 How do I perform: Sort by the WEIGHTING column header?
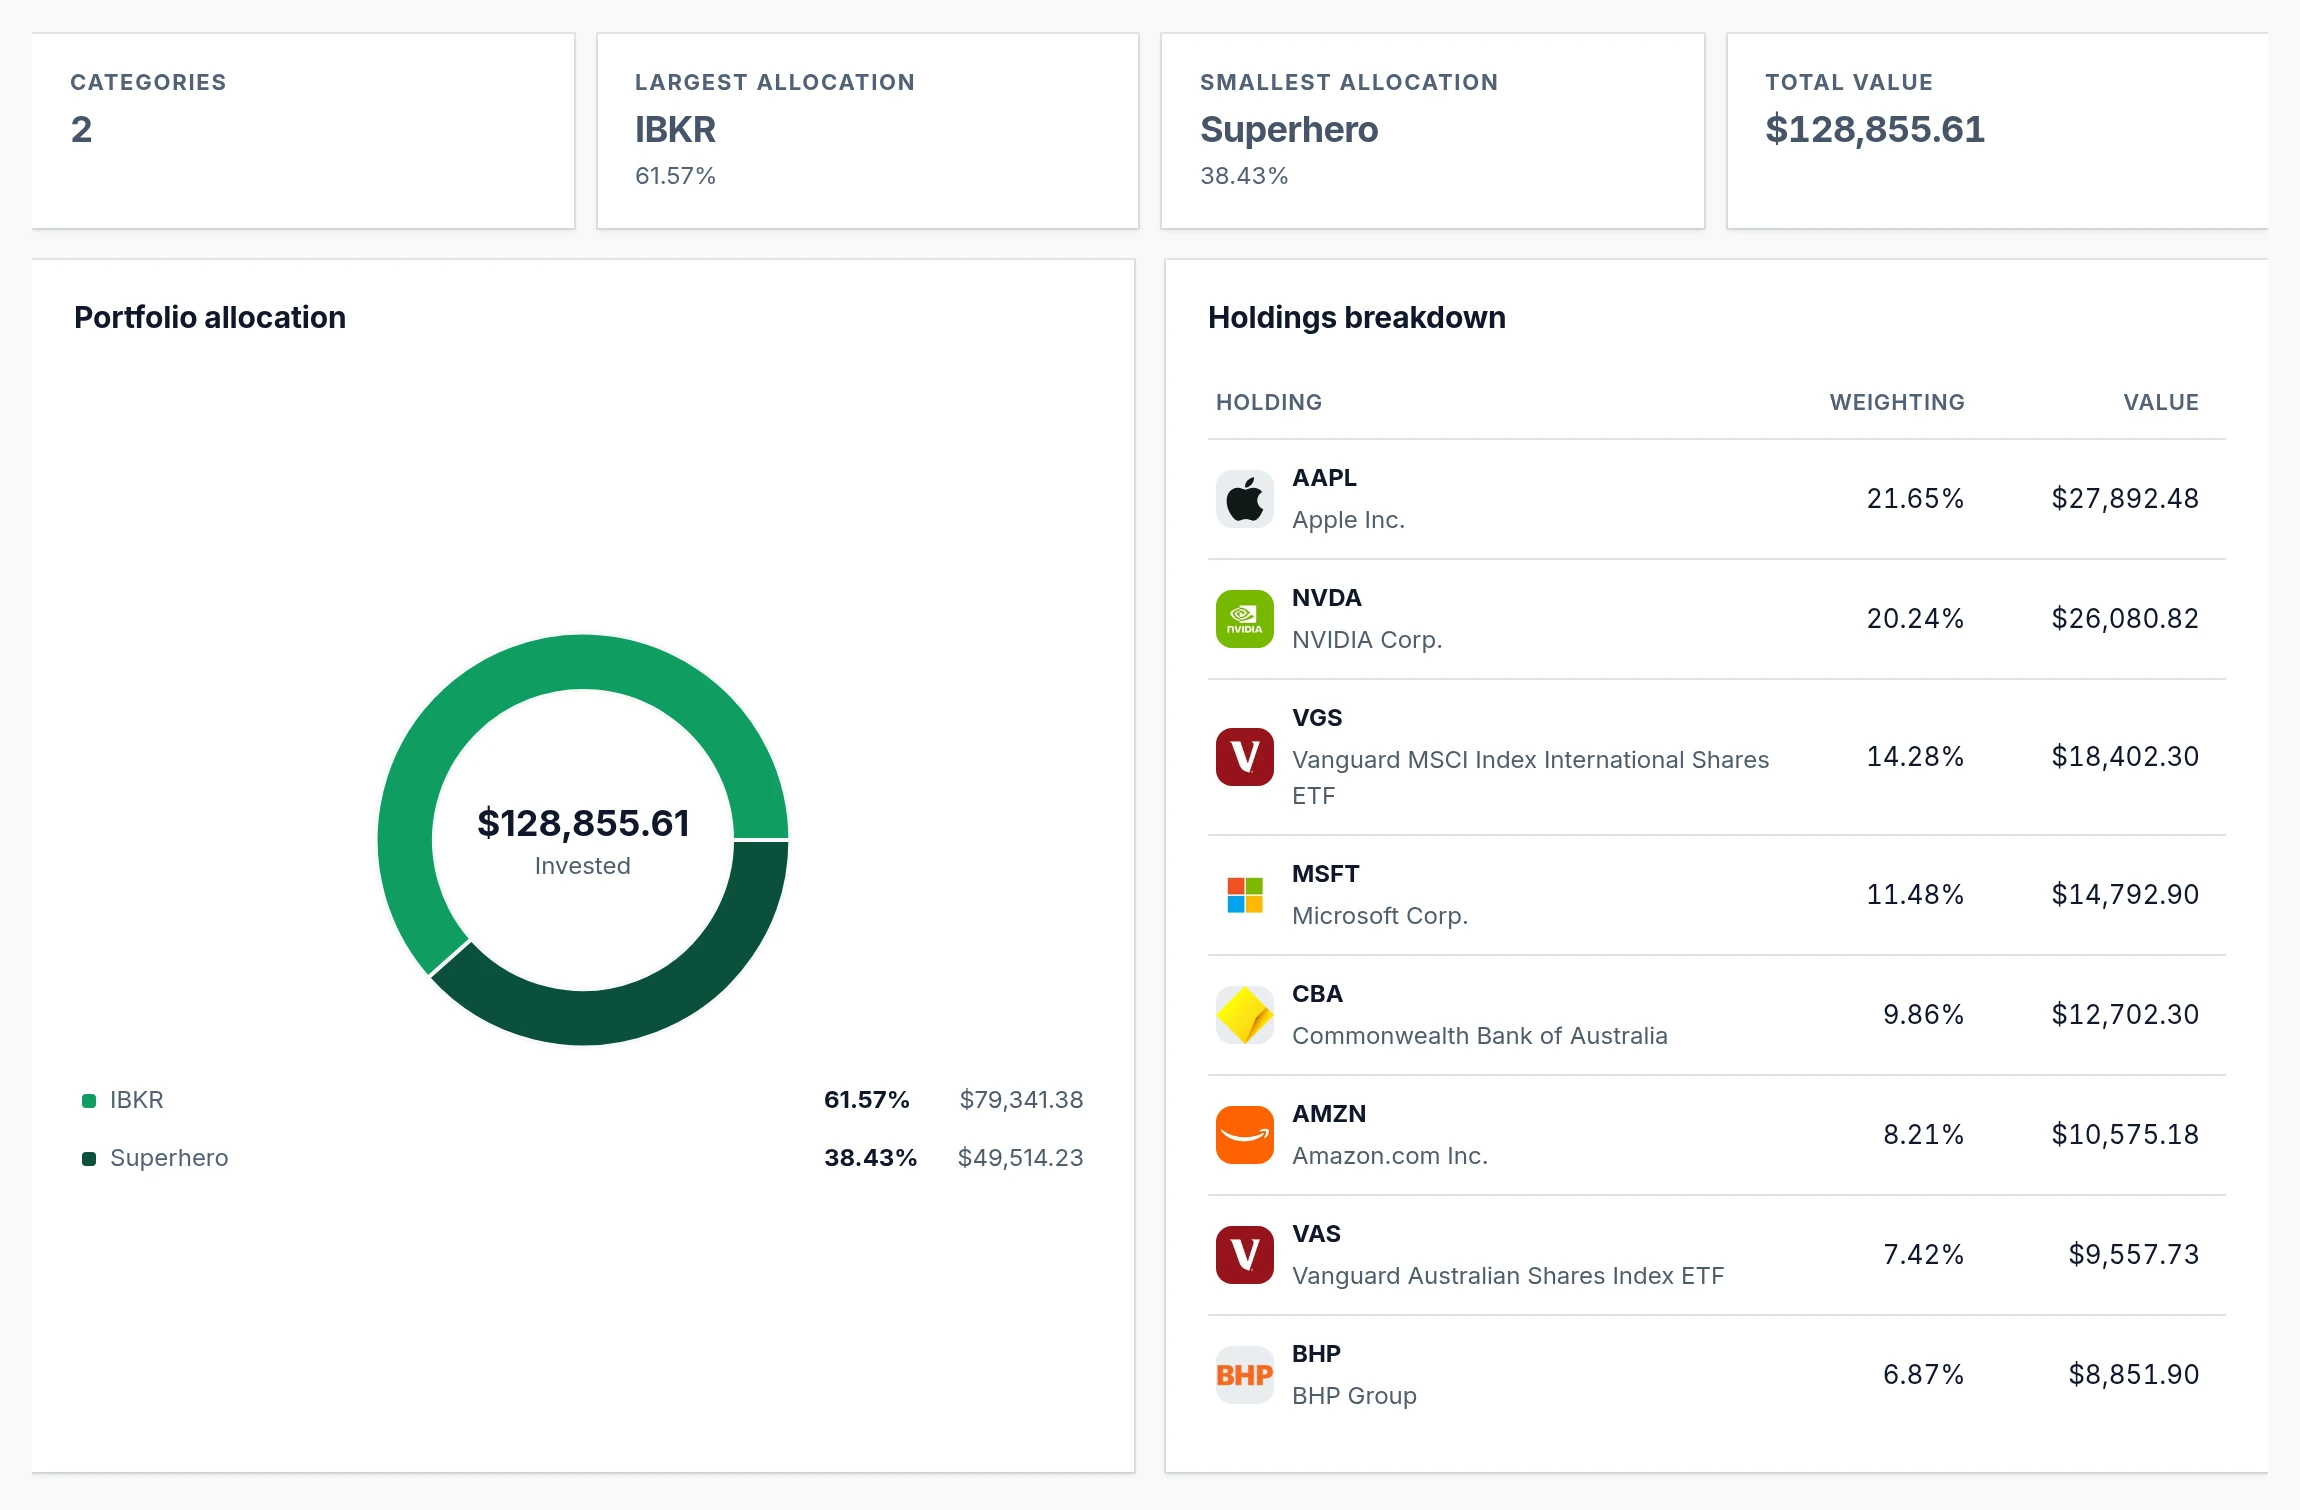pyautogui.click(x=1897, y=402)
